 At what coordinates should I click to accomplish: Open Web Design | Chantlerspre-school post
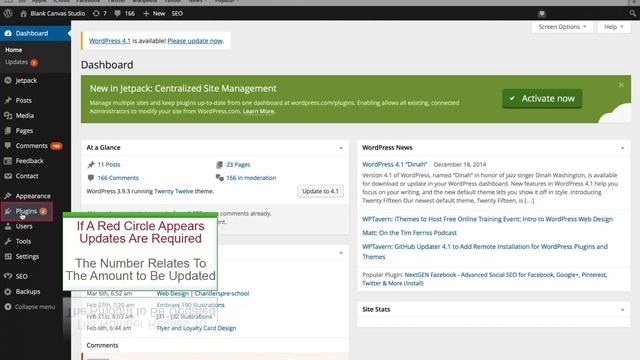pos(203,293)
